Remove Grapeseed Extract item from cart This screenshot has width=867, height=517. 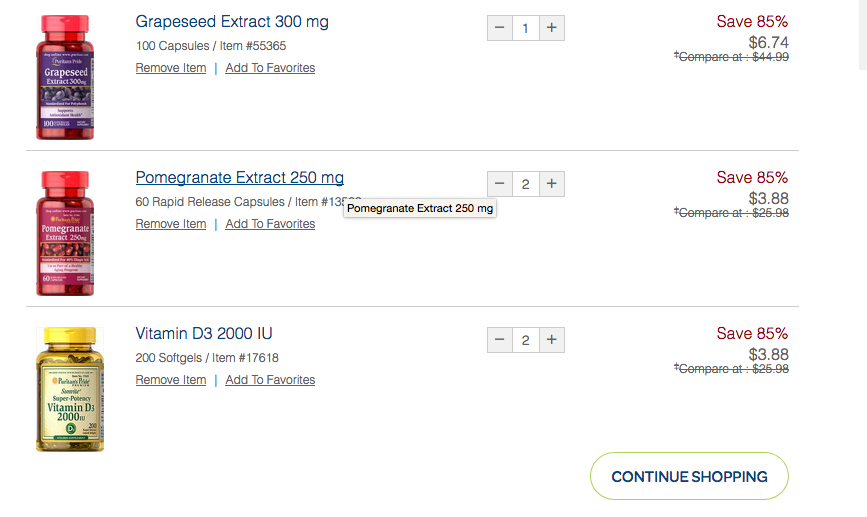(x=171, y=68)
